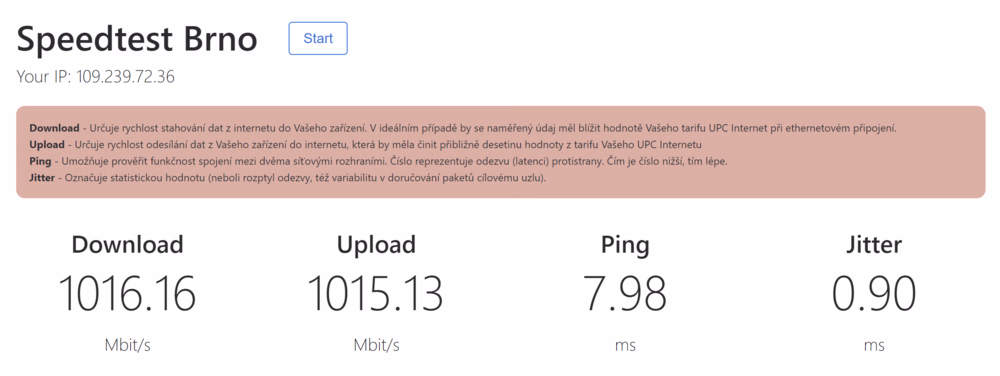Viewport: 1000px width, 376px height.
Task: Click the Start button
Action: point(318,38)
